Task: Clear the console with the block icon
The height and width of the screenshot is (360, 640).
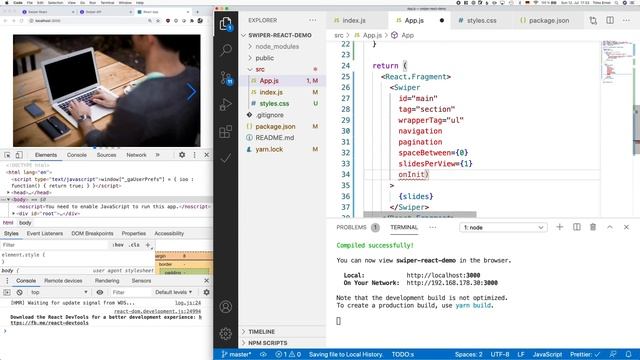Action: point(19,292)
